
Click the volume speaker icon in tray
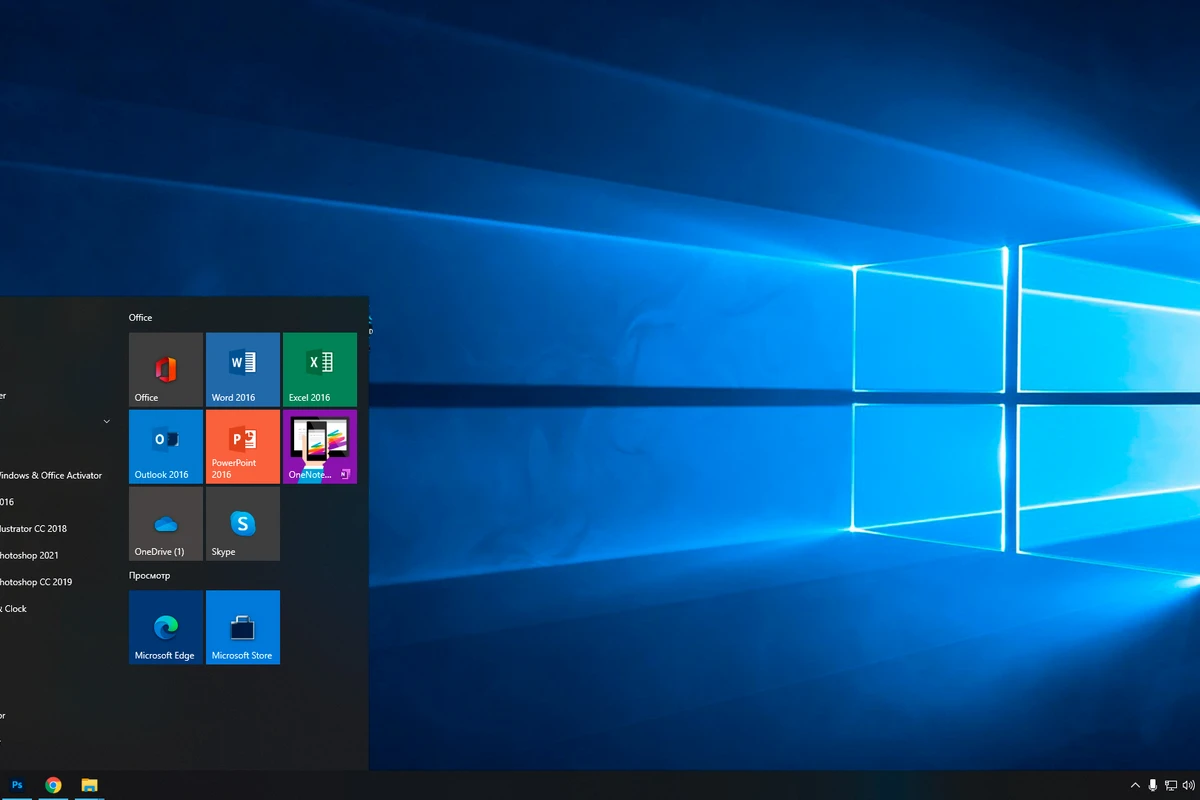point(1188,786)
